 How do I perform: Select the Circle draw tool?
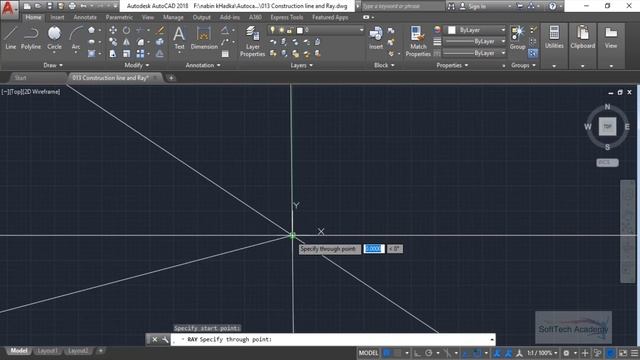[54, 38]
